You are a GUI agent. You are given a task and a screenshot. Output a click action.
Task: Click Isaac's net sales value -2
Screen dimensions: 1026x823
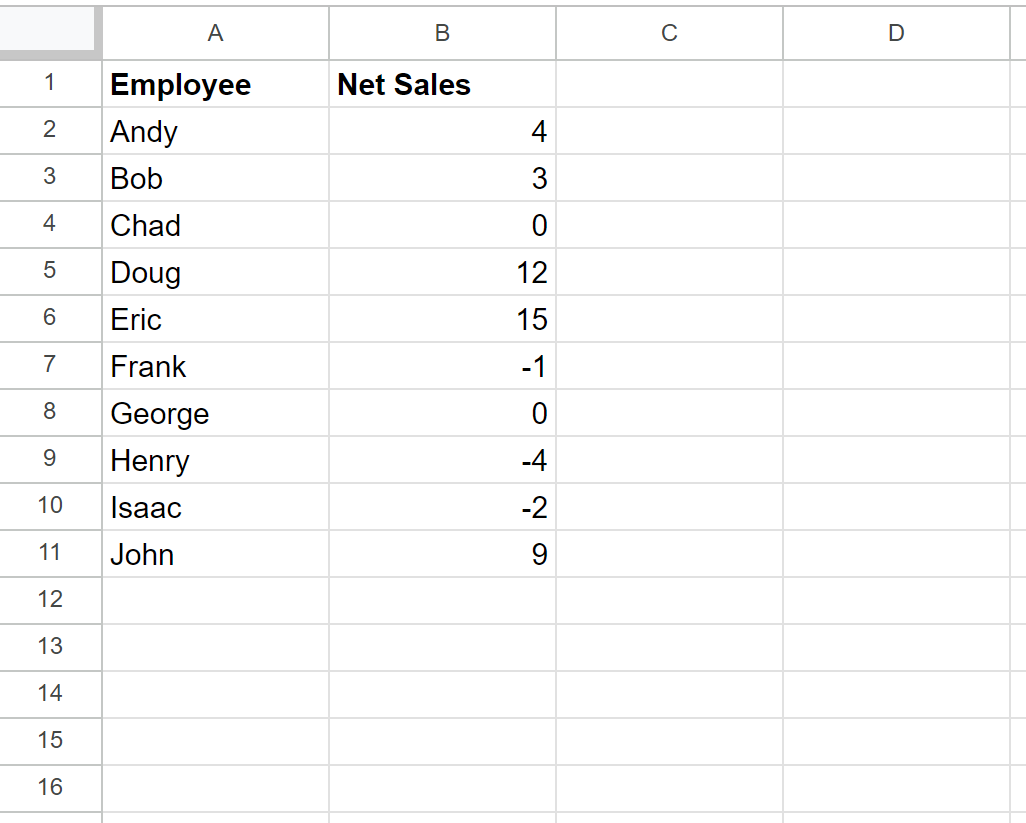(x=442, y=507)
